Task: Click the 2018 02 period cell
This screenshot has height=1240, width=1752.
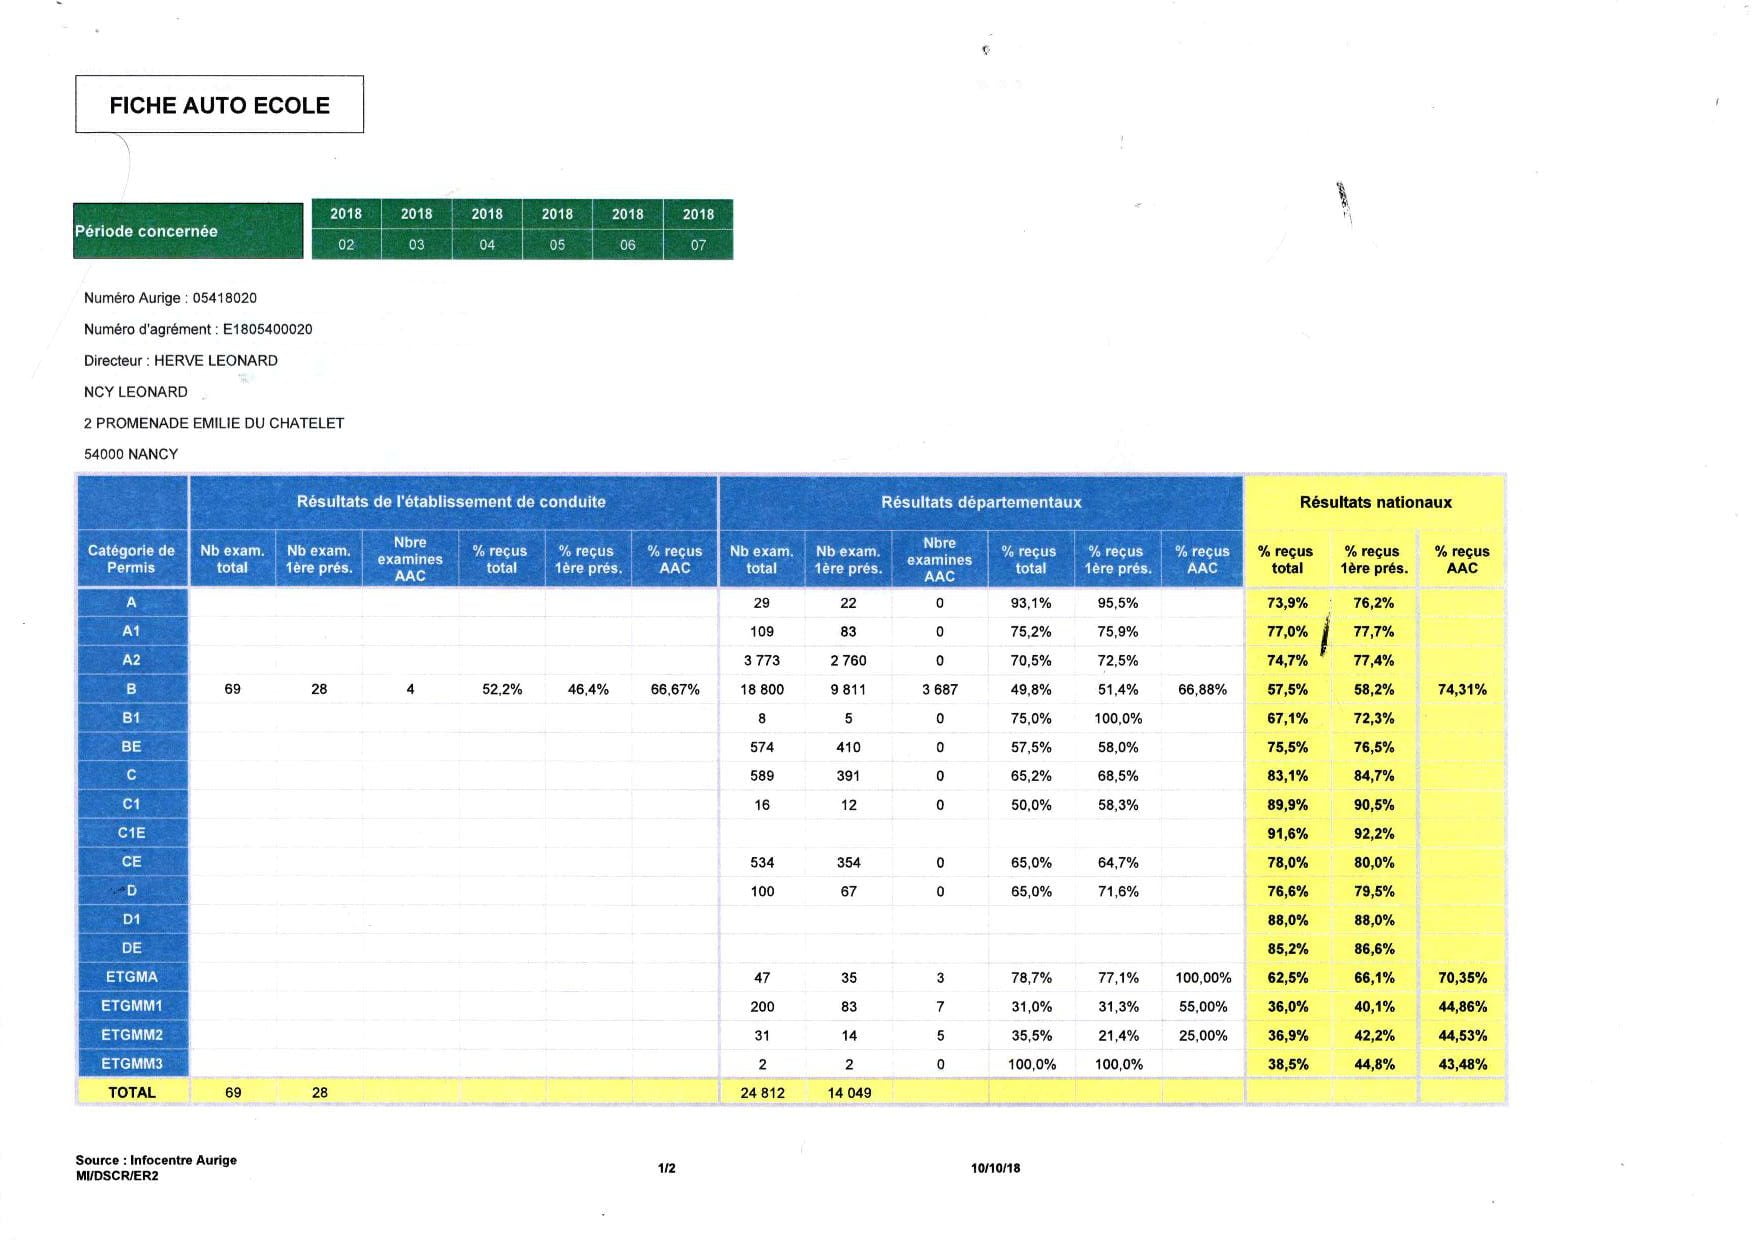Action: (x=346, y=229)
